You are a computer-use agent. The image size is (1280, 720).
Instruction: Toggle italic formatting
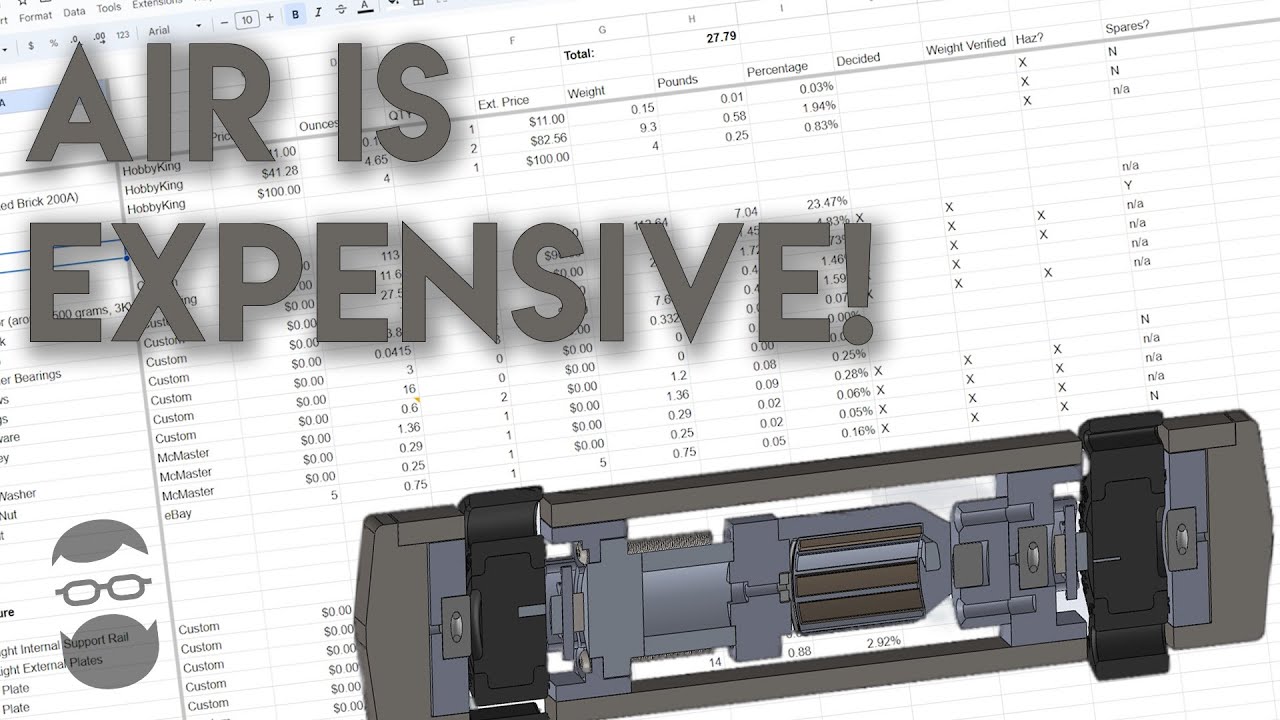coord(319,11)
